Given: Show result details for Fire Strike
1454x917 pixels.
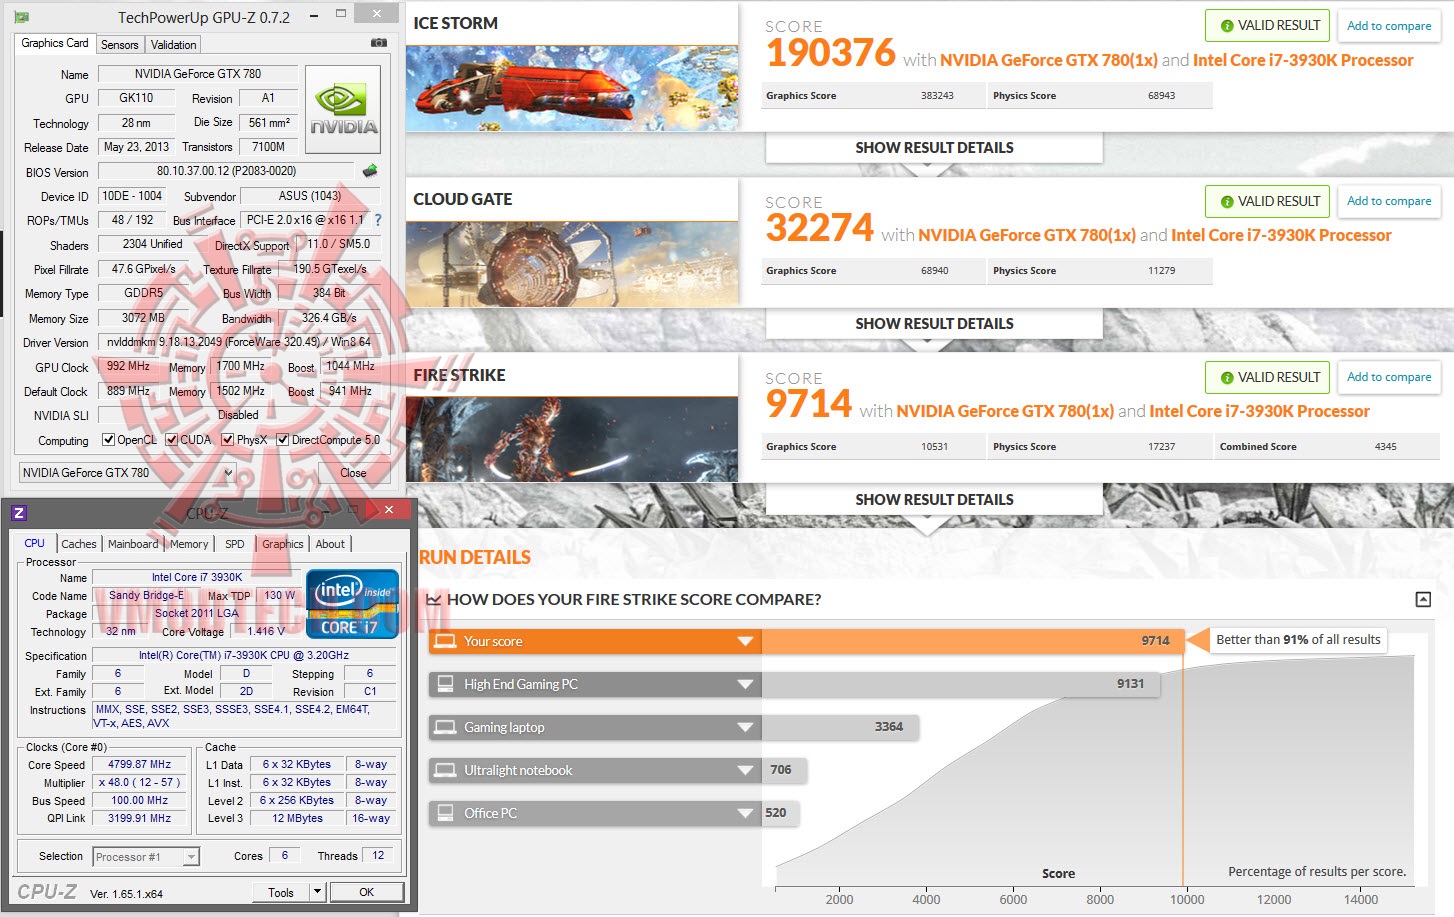Looking at the screenshot, I should (x=934, y=500).
